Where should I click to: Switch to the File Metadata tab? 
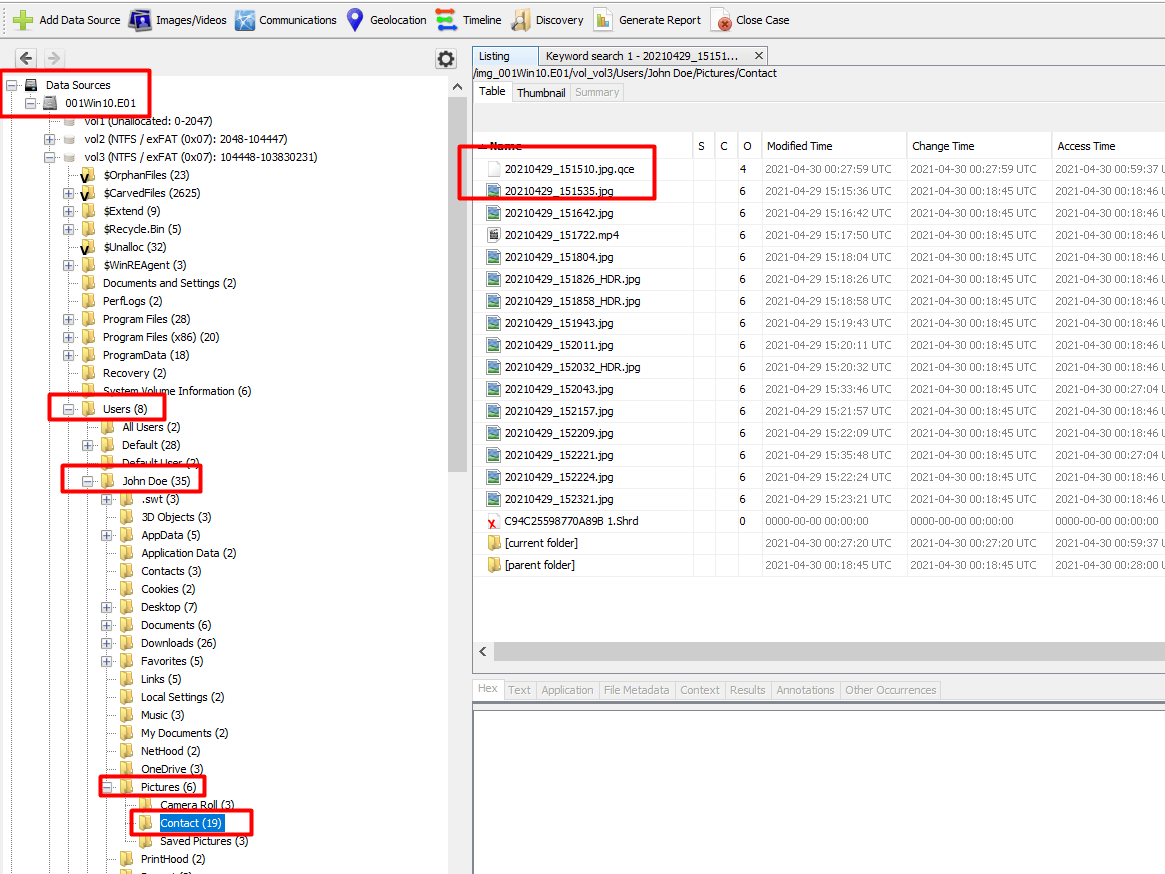click(x=637, y=690)
